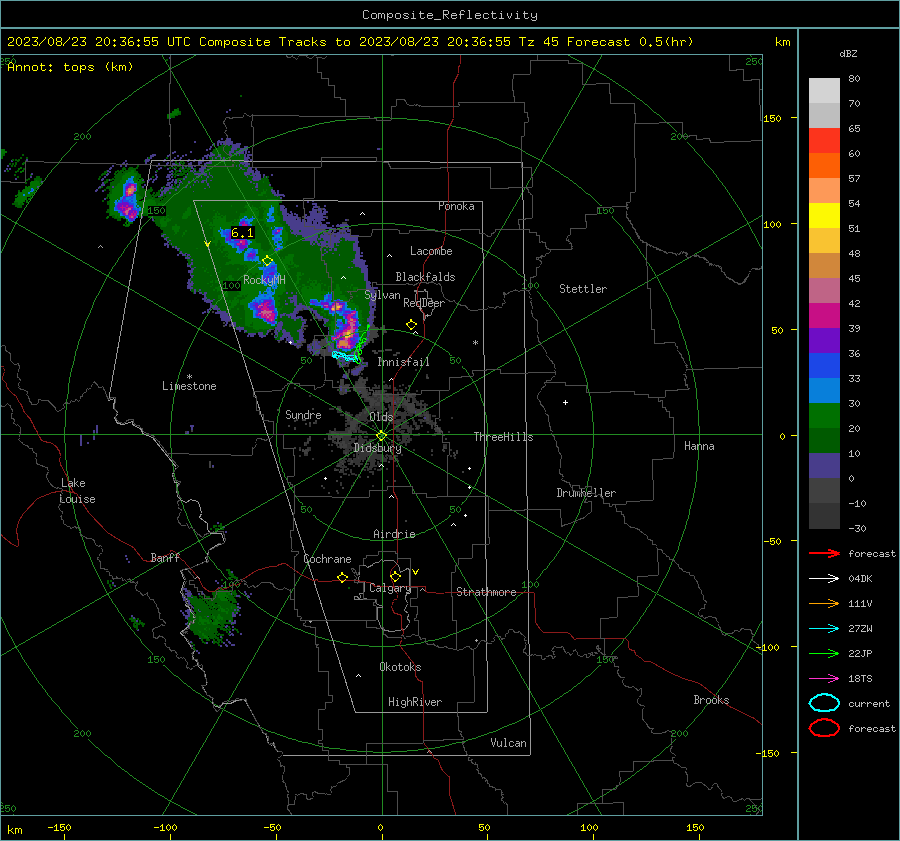Click the Strathmore label
This screenshot has width=900, height=841.
(486, 592)
